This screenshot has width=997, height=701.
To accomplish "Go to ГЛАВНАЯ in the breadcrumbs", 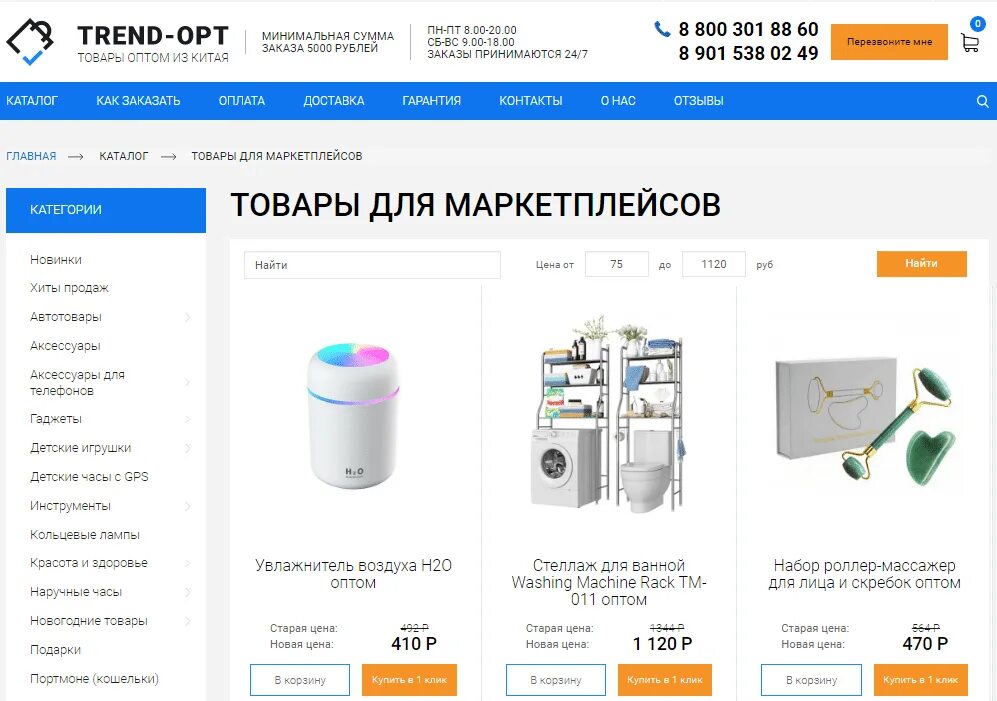I will pyautogui.click(x=31, y=156).
